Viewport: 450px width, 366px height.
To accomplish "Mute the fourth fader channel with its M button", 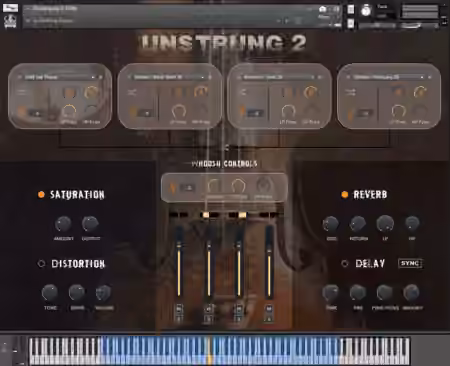I will click(x=269, y=309).
